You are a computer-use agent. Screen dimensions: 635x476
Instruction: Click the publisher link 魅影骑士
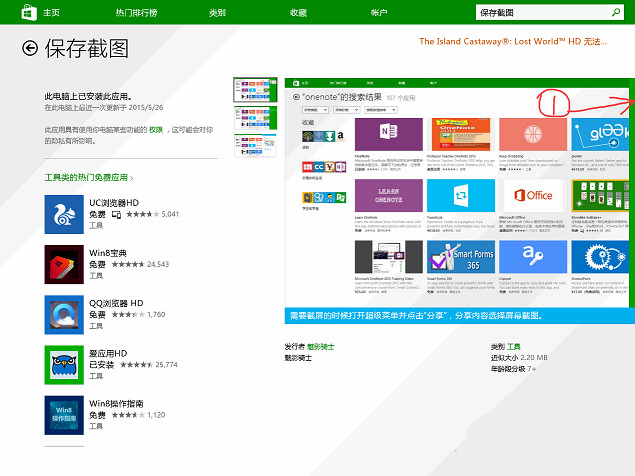[324, 346]
